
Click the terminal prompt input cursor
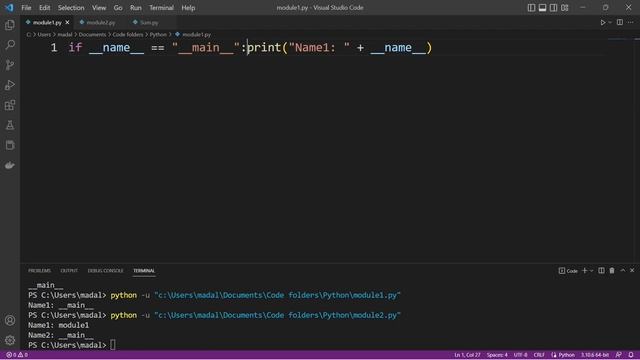tap(113, 345)
